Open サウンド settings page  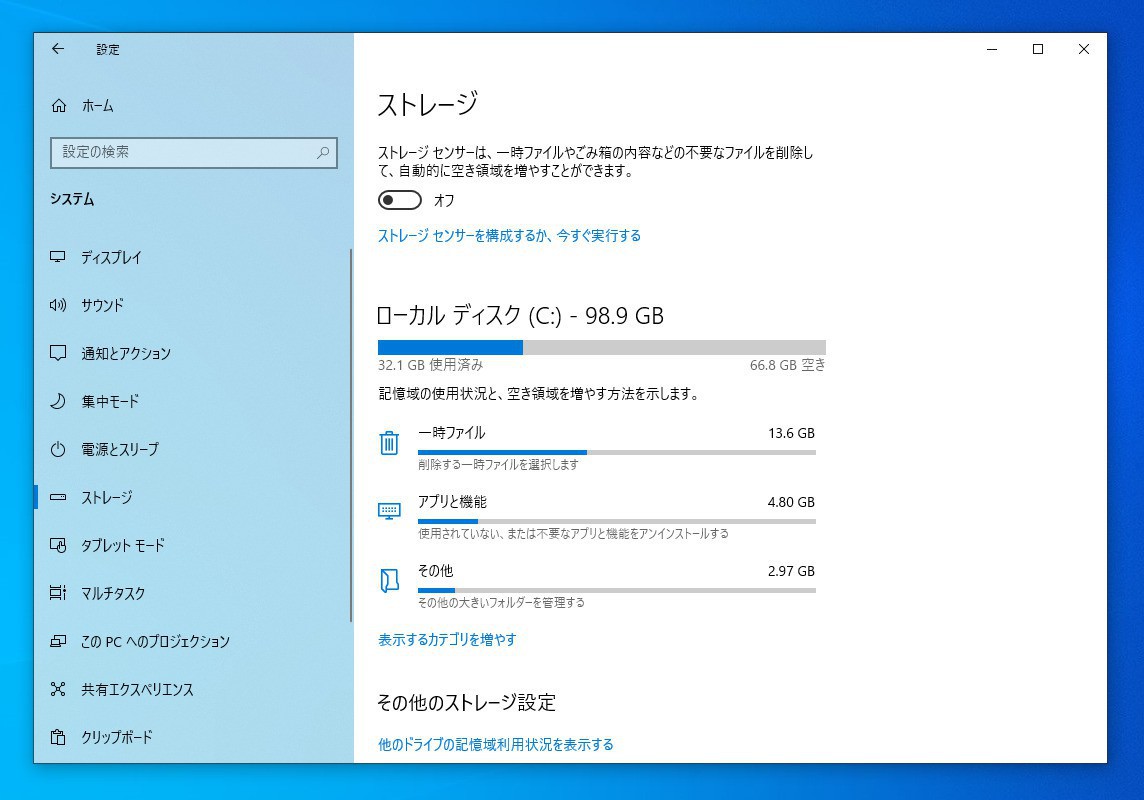[x=193, y=305]
